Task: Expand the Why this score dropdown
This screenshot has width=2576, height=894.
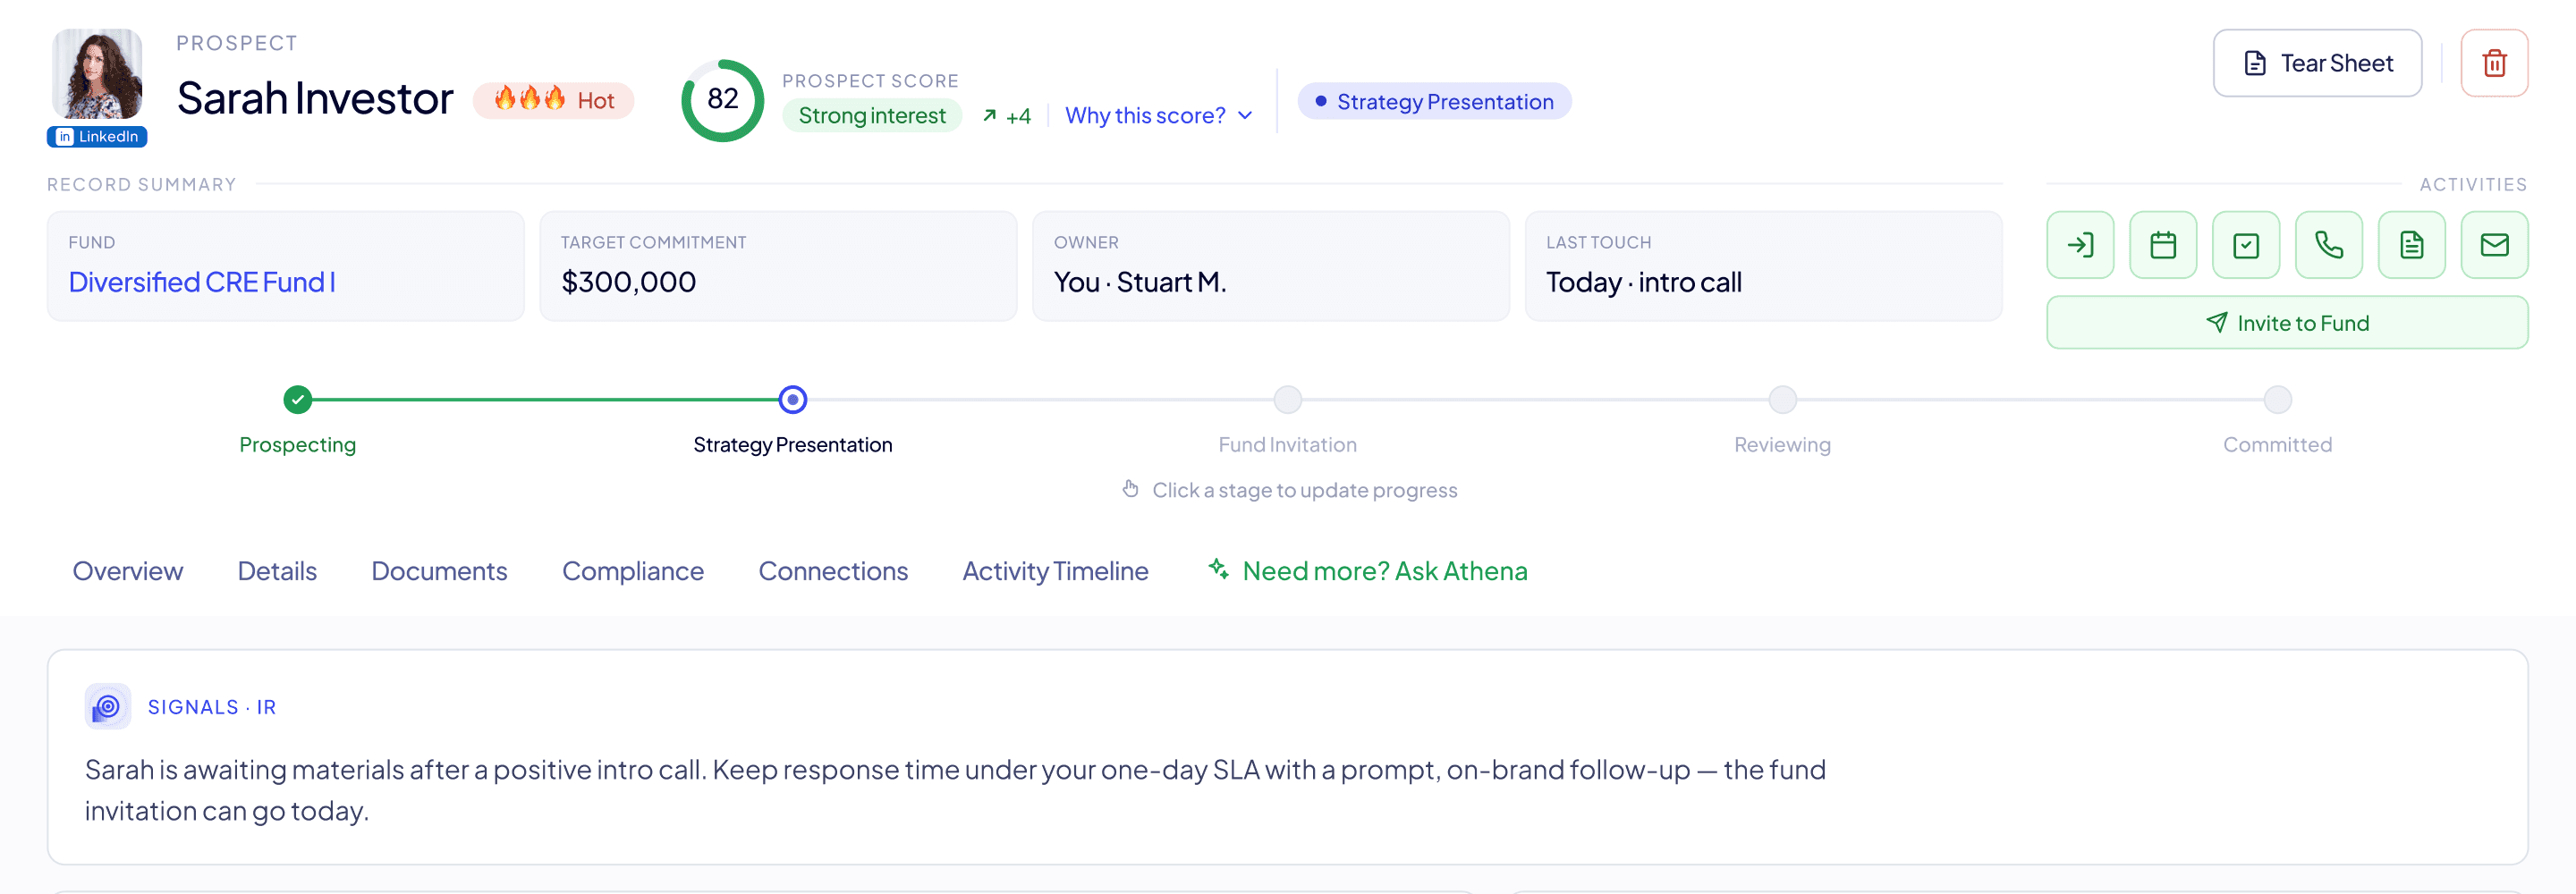Action: pos(1158,116)
